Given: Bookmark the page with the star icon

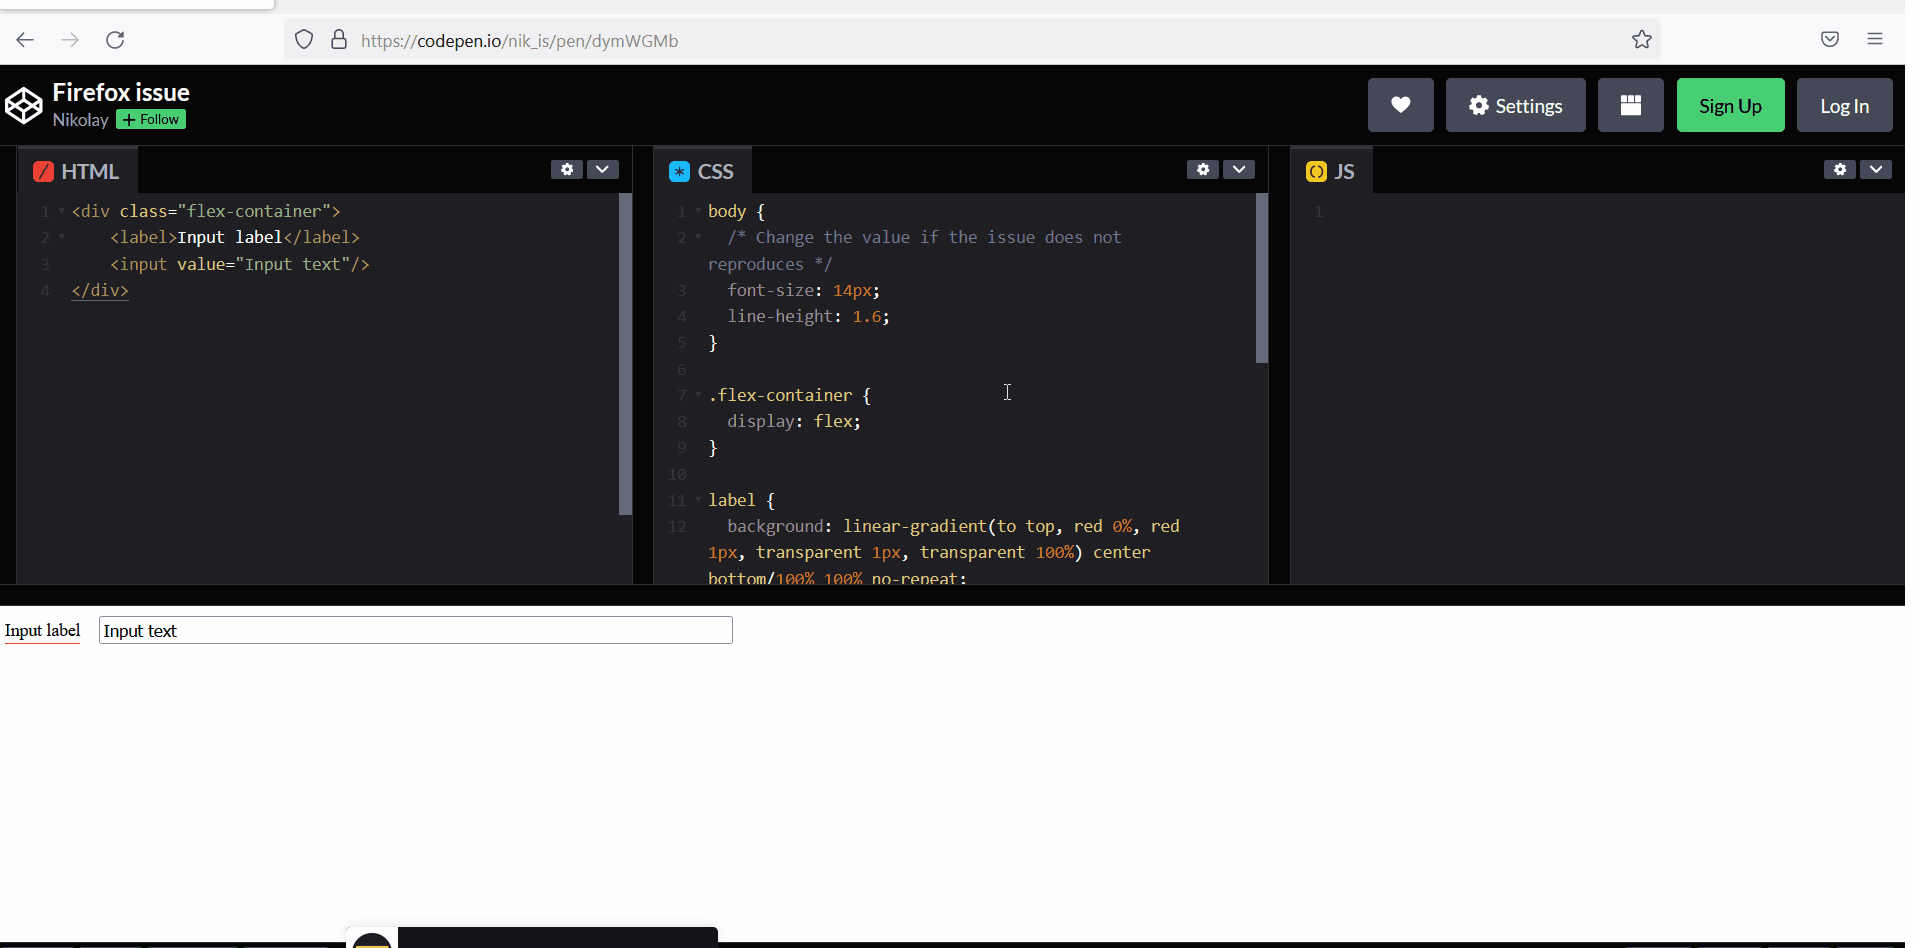Looking at the screenshot, I should click(x=1641, y=40).
